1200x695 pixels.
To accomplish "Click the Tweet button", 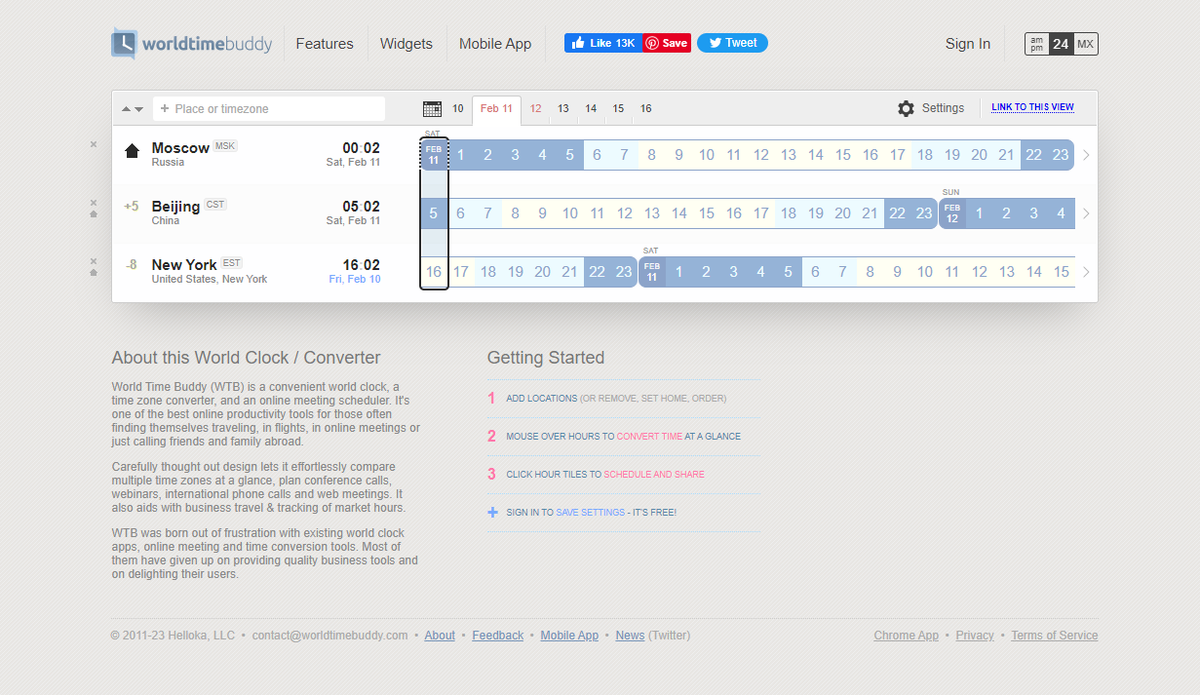I will (x=732, y=43).
